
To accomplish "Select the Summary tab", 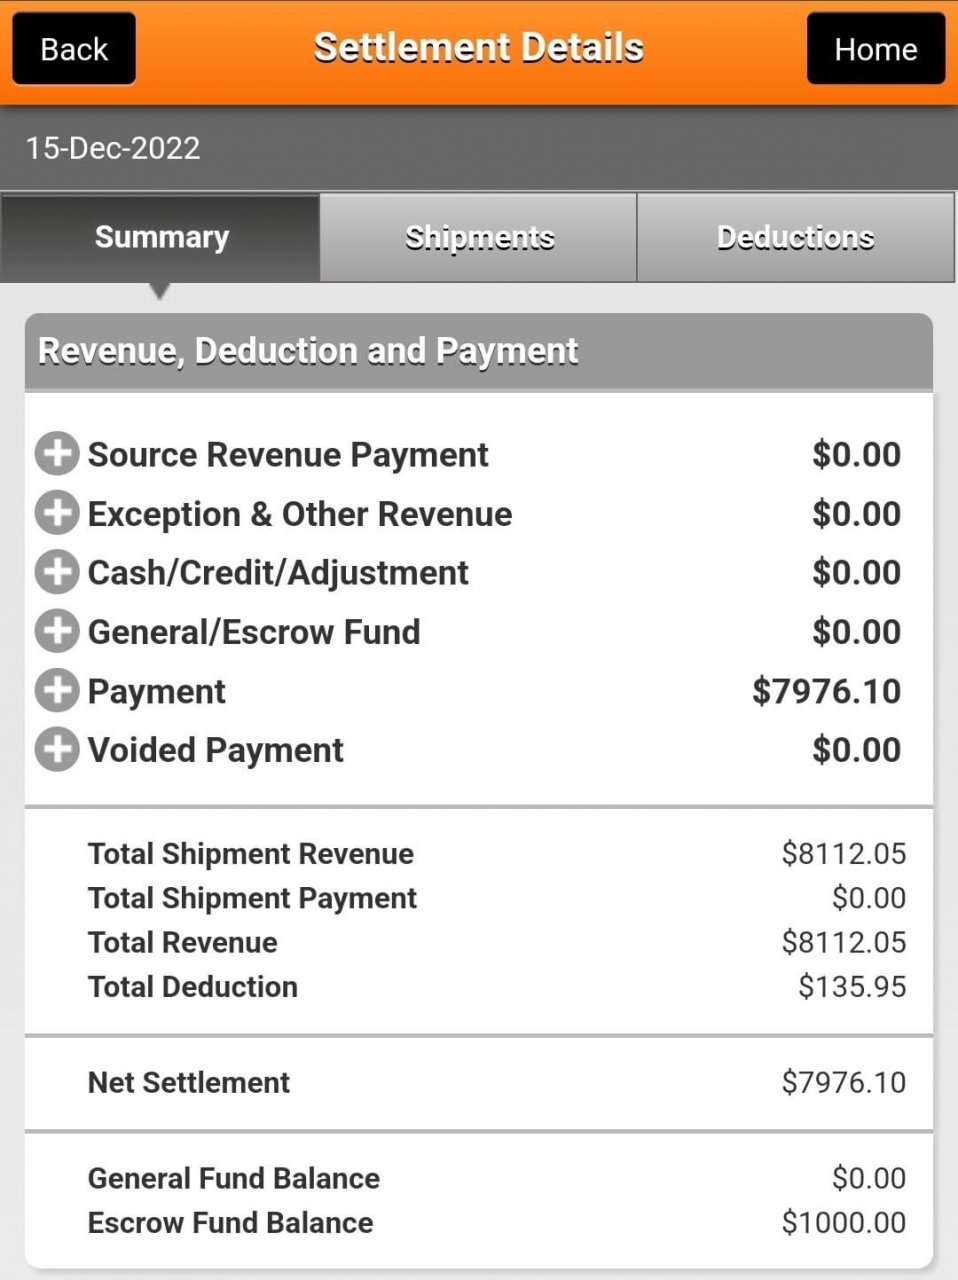I will point(161,237).
